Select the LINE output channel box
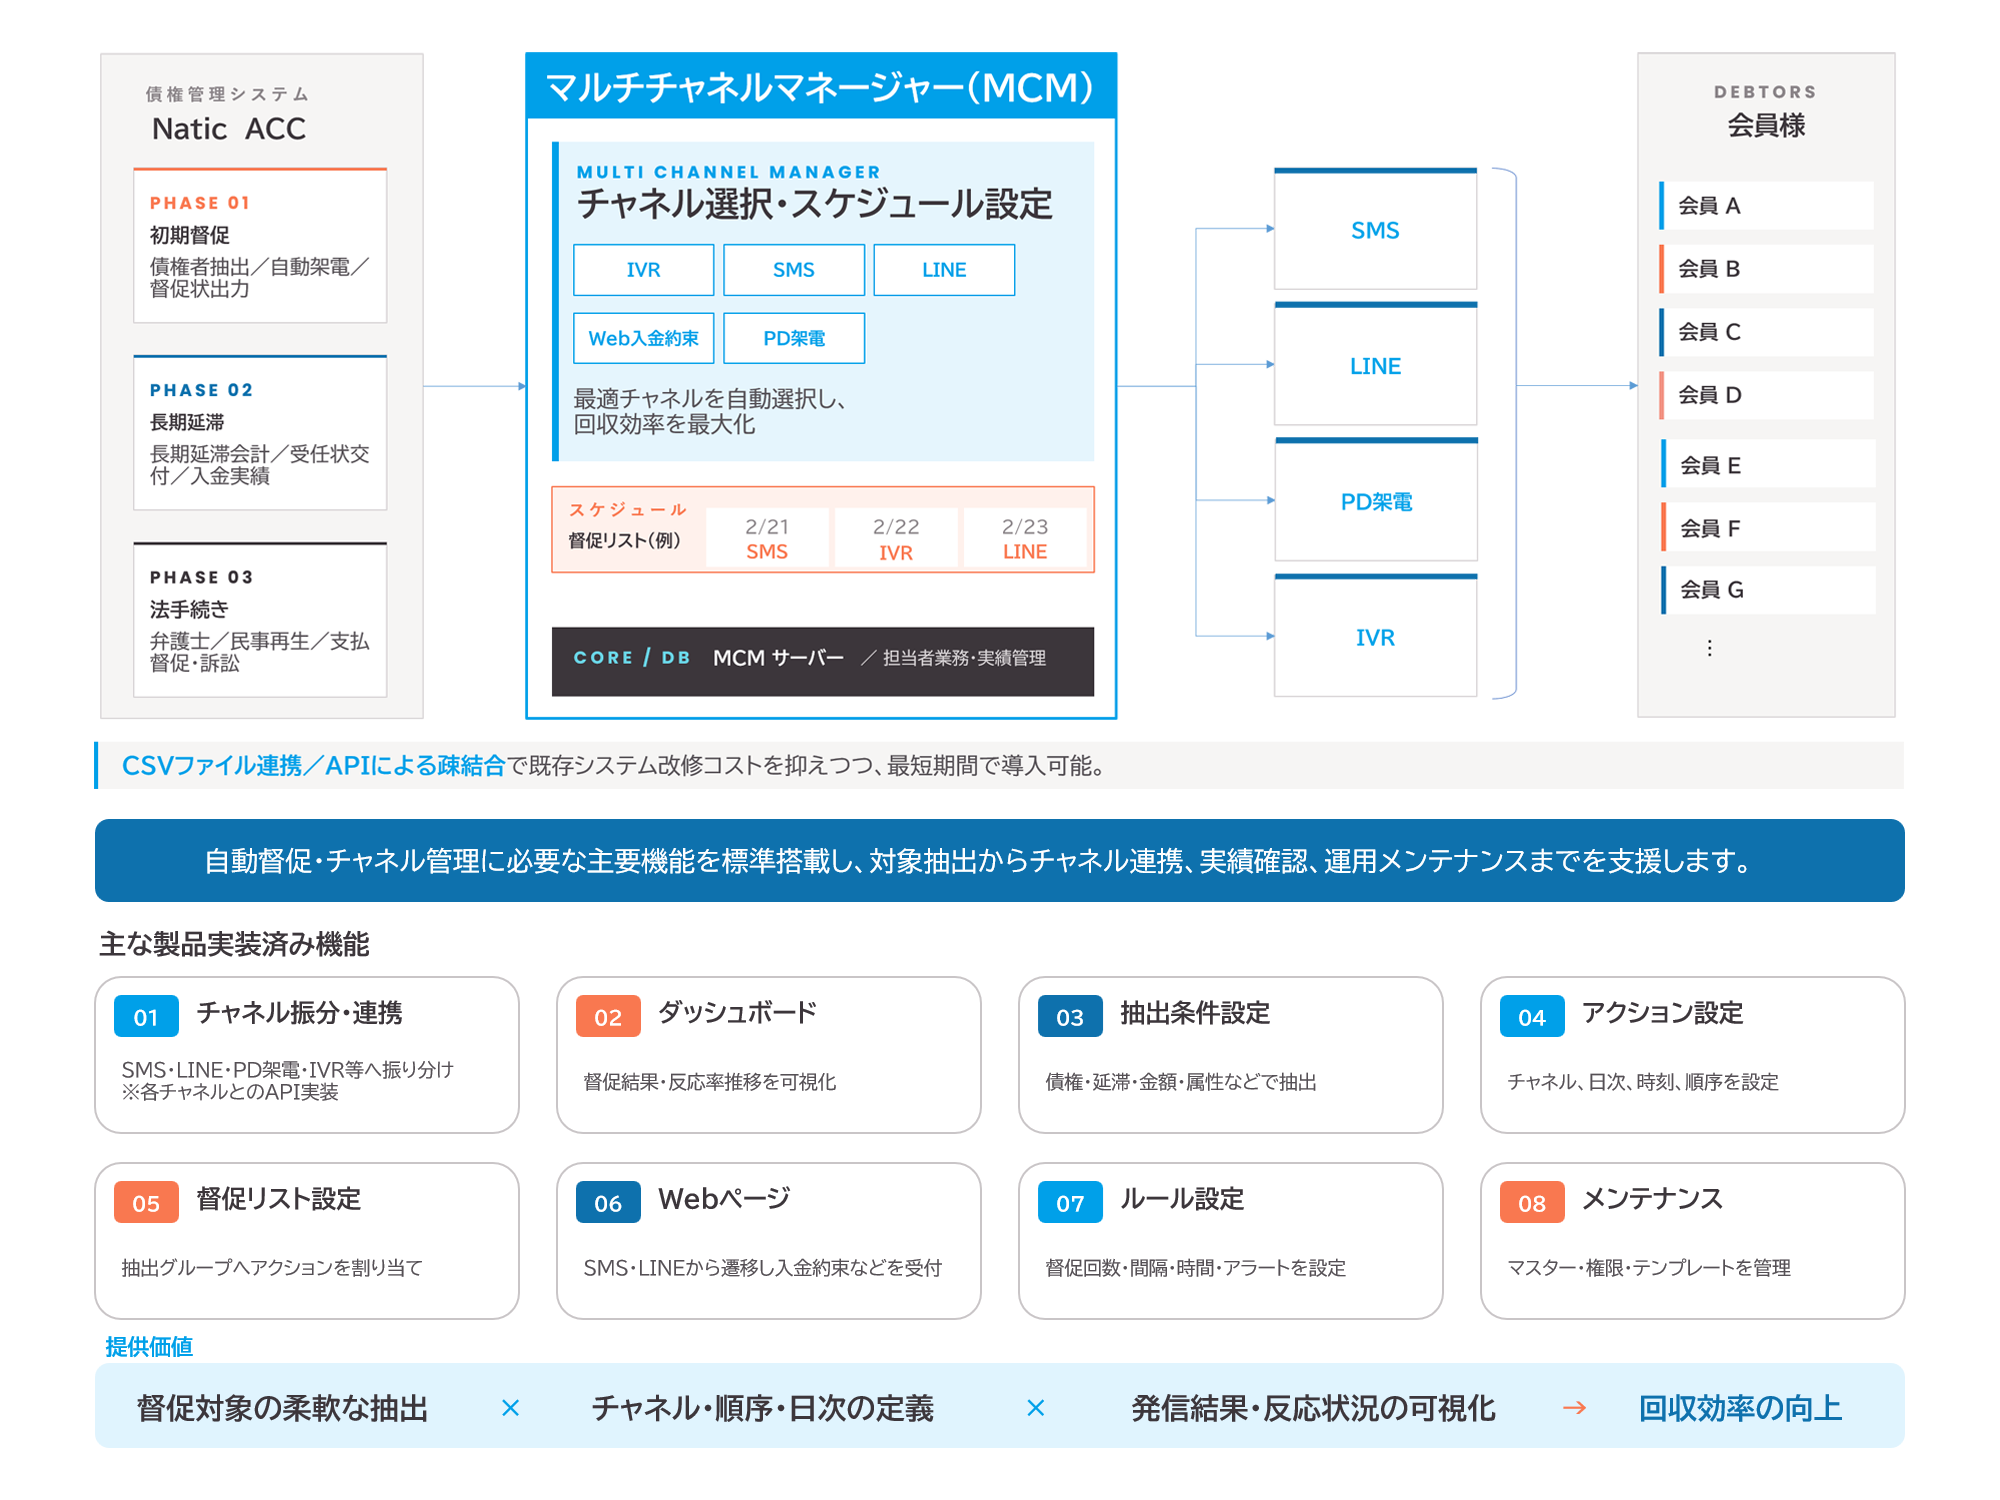The image size is (2000, 1500). (1375, 365)
